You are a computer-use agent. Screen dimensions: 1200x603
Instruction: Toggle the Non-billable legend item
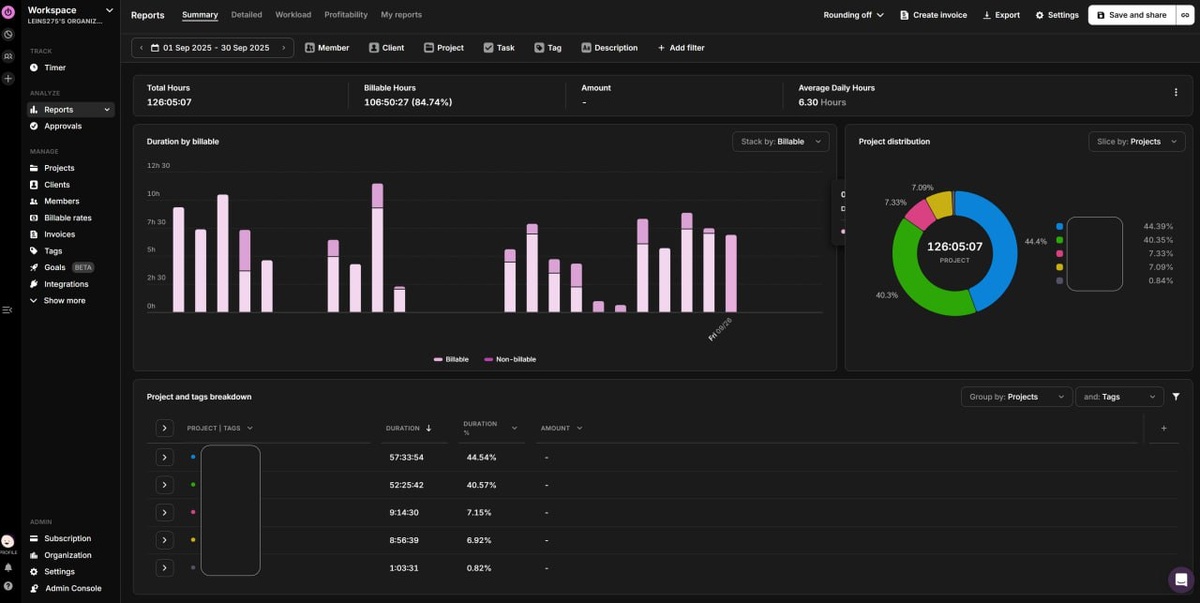510,359
